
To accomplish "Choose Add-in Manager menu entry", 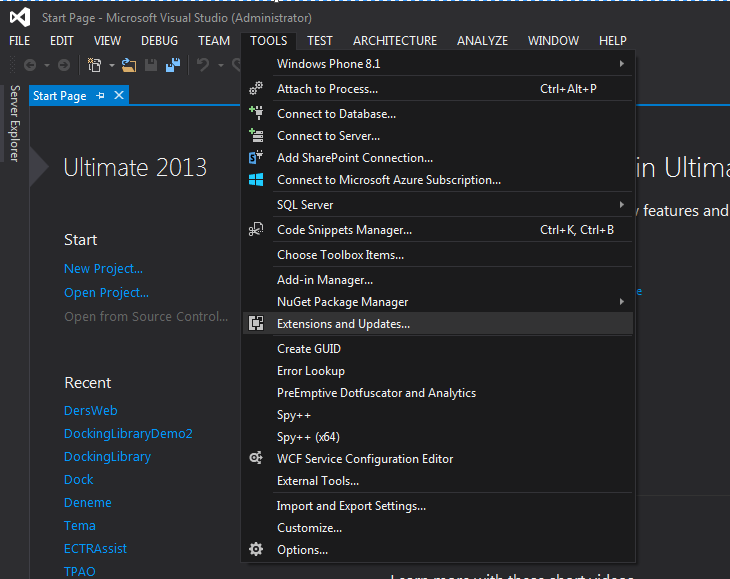I will pos(438,280).
